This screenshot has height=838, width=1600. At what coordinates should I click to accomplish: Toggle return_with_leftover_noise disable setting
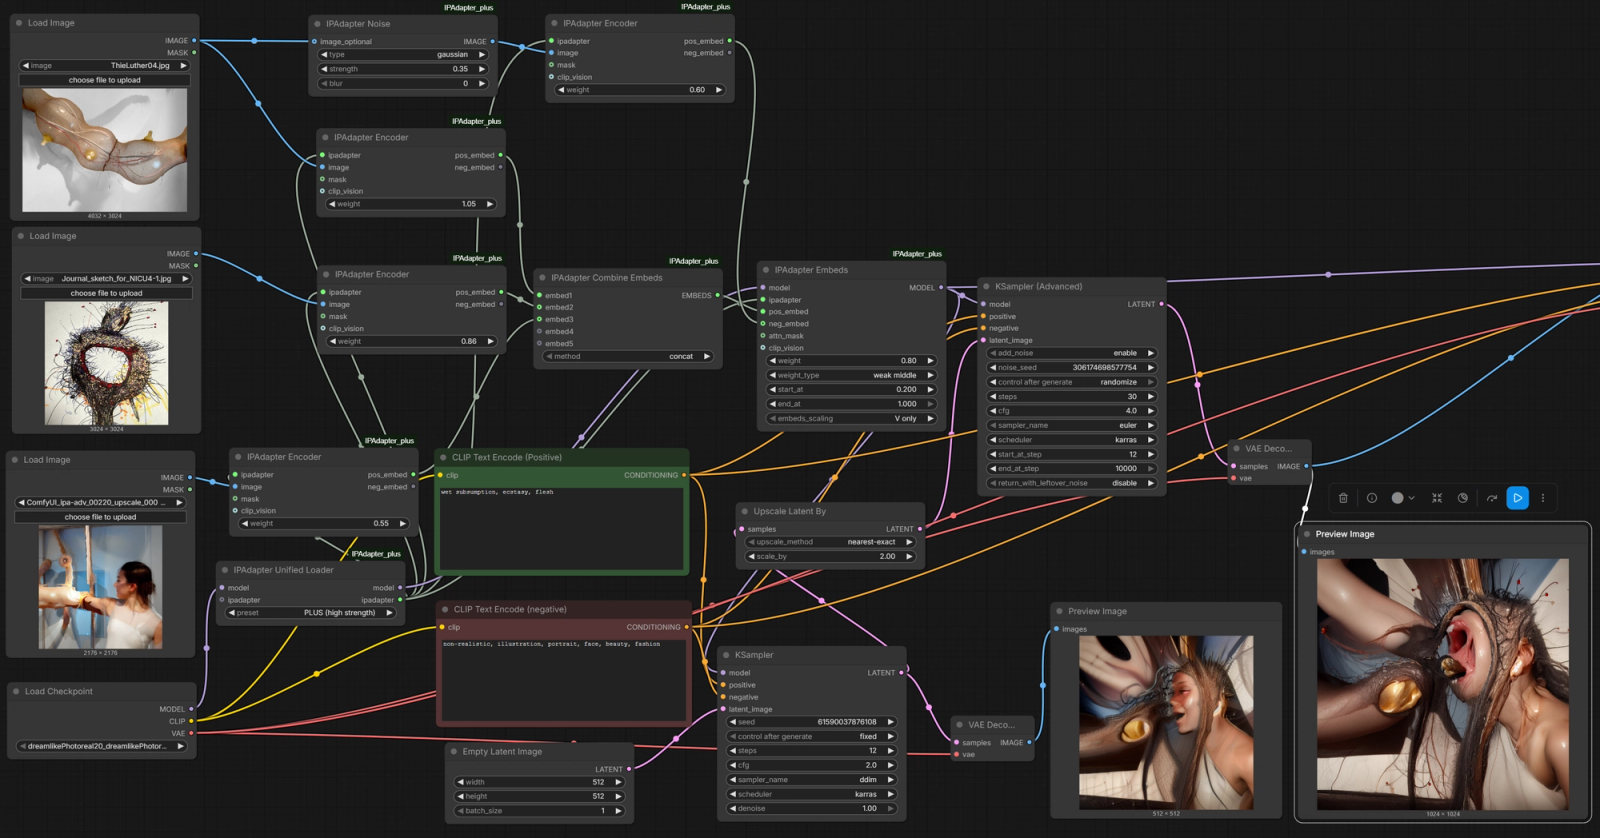coord(1072,483)
